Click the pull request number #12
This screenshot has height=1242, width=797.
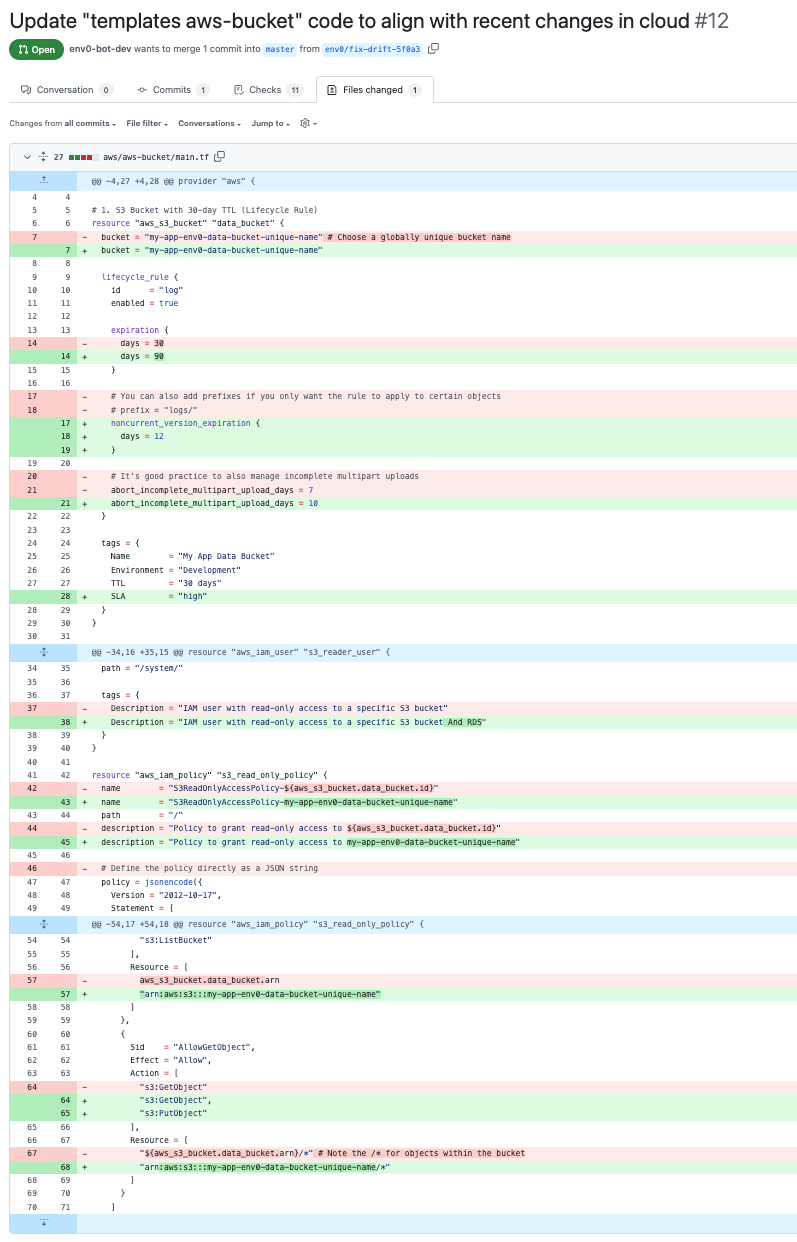click(x=712, y=20)
